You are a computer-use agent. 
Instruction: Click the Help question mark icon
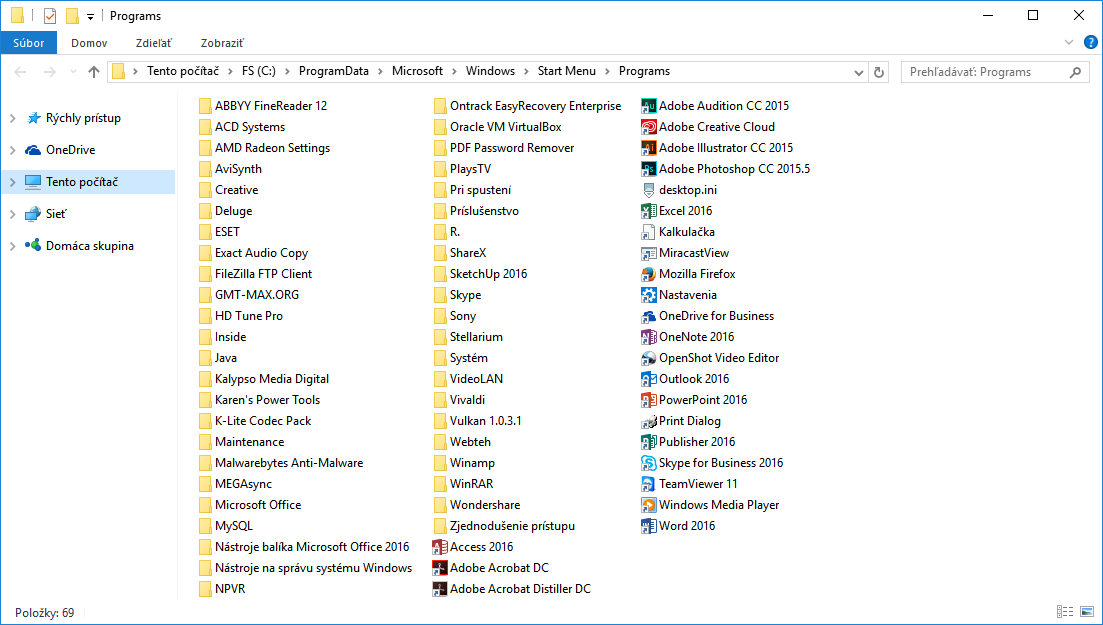(x=1090, y=43)
